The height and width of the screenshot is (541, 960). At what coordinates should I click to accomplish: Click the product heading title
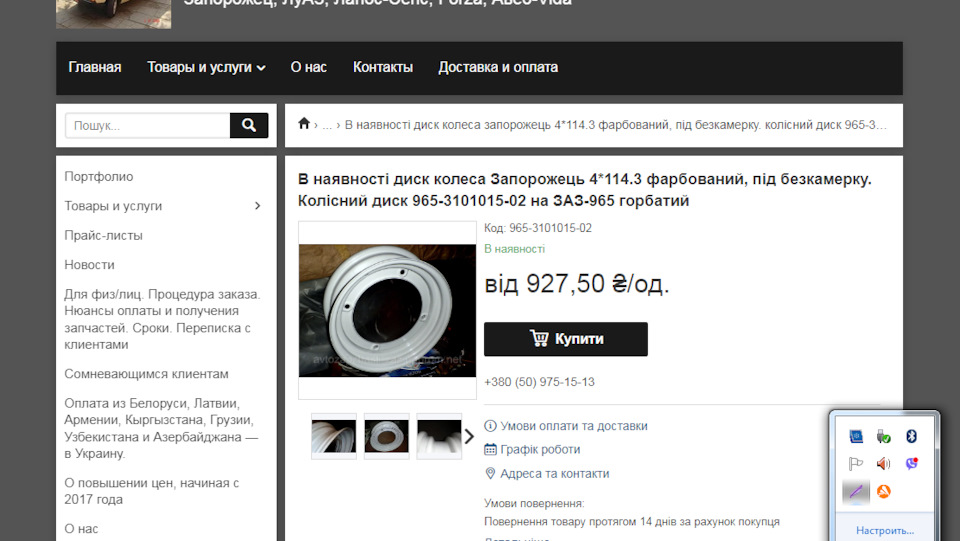pos(585,190)
